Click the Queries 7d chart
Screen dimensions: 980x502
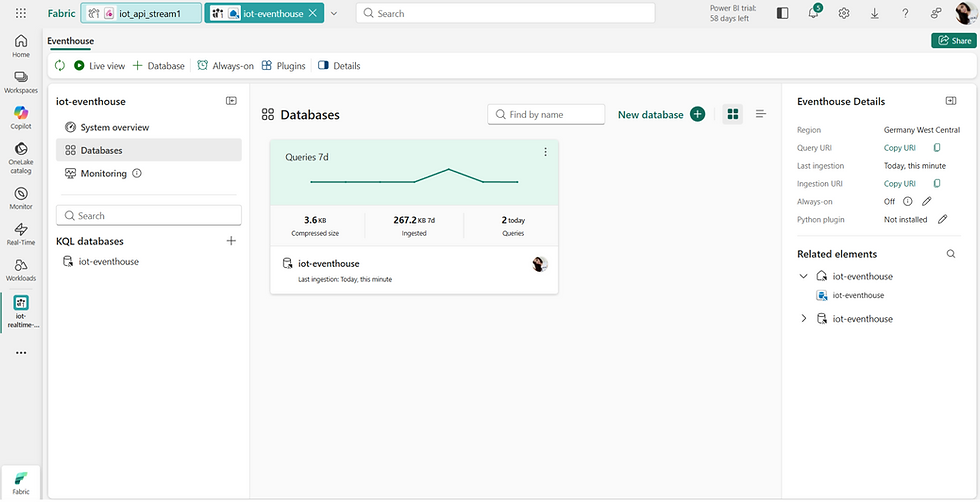(x=414, y=178)
